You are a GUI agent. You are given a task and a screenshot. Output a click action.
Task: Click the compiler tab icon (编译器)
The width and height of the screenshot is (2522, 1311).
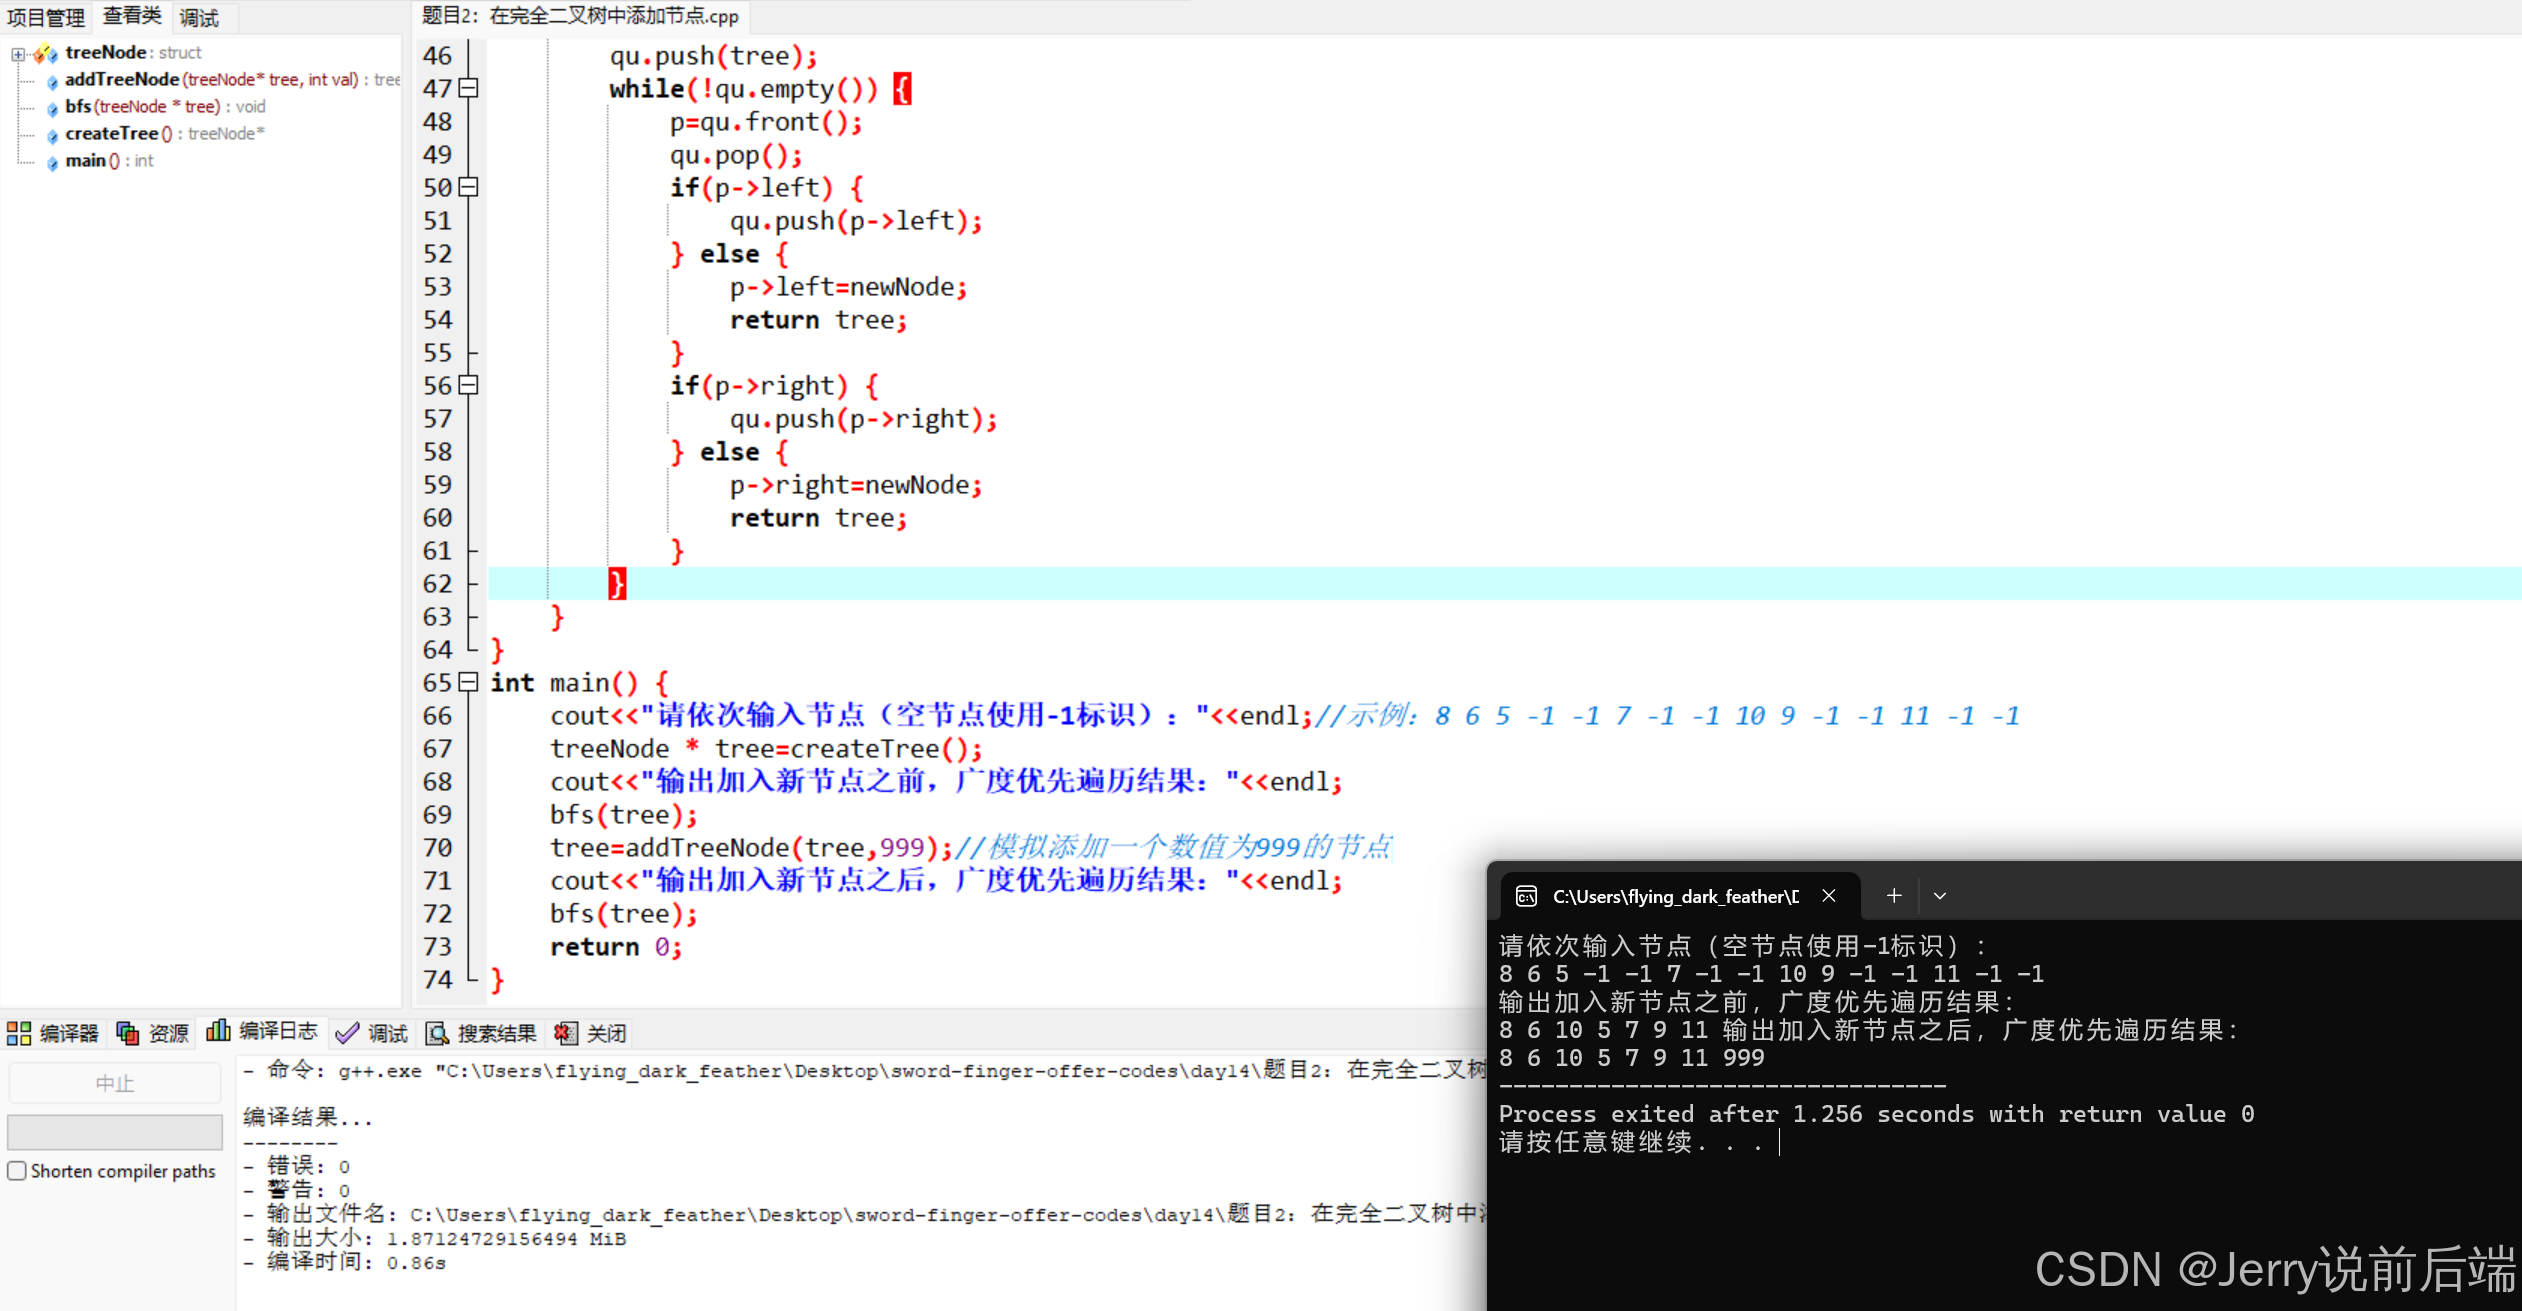coord(19,1033)
